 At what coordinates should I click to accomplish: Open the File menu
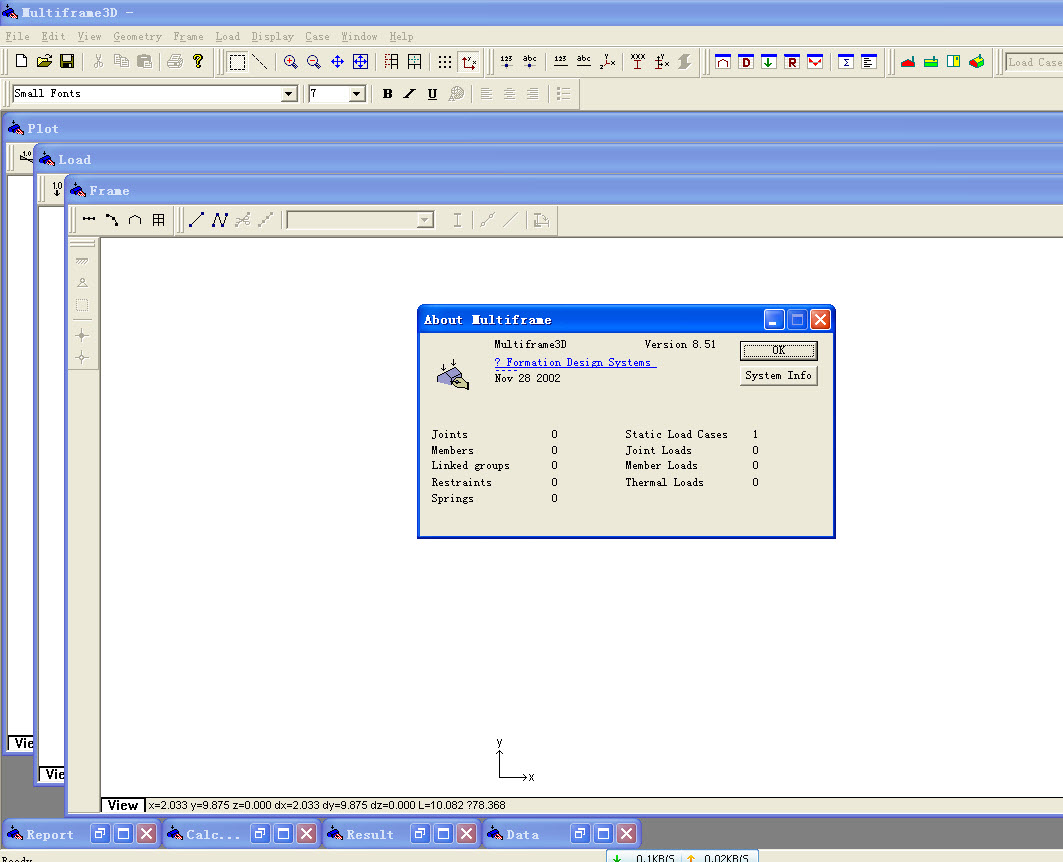(x=18, y=37)
